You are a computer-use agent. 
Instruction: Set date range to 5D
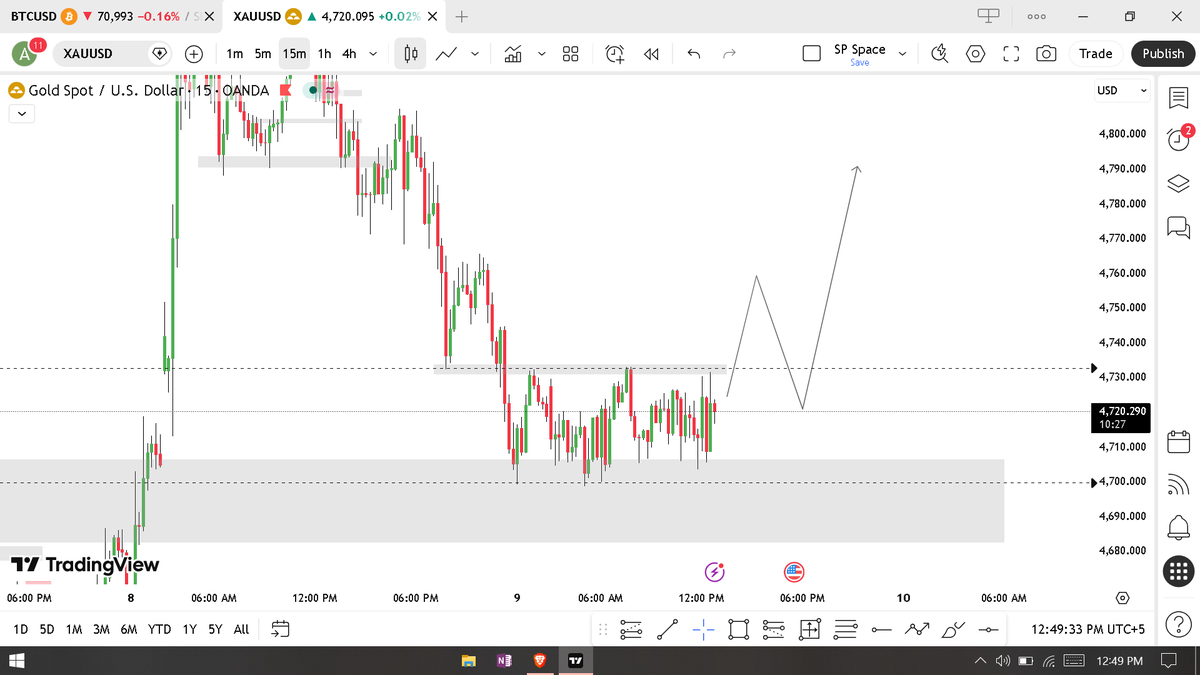(47, 629)
